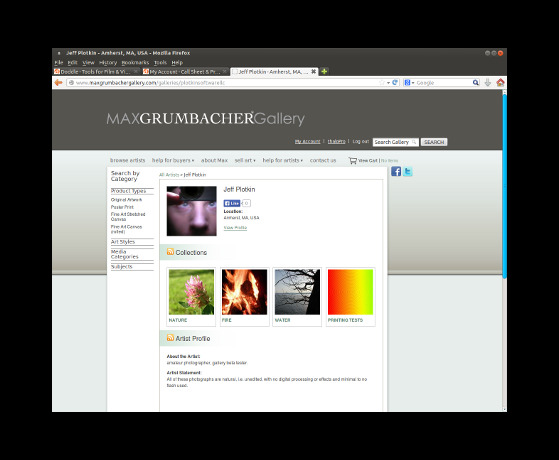This screenshot has height=460, width=559.
Task: Select Poster Print product type
Action: pyautogui.click(x=122, y=207)
